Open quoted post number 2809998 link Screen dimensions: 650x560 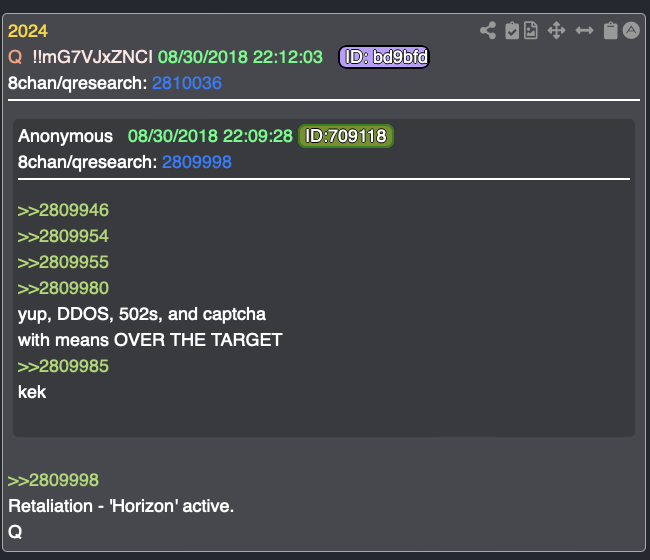pos(196,162)
